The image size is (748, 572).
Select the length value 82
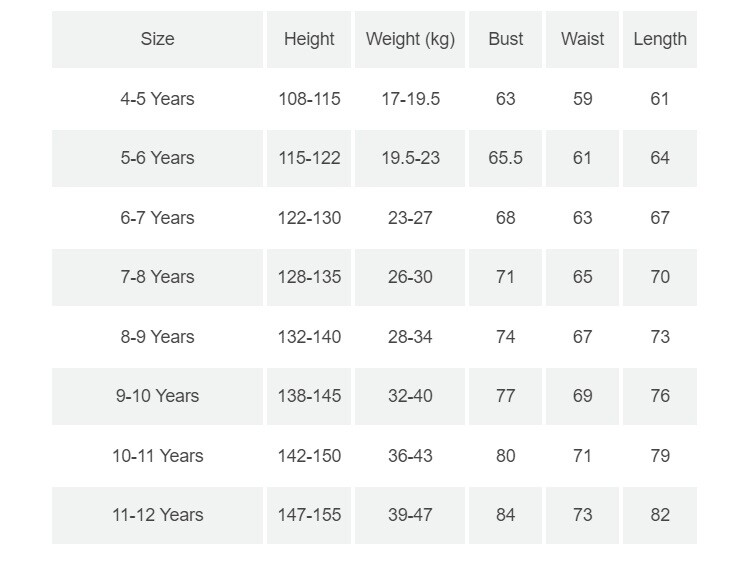click(x=660, y=515)
